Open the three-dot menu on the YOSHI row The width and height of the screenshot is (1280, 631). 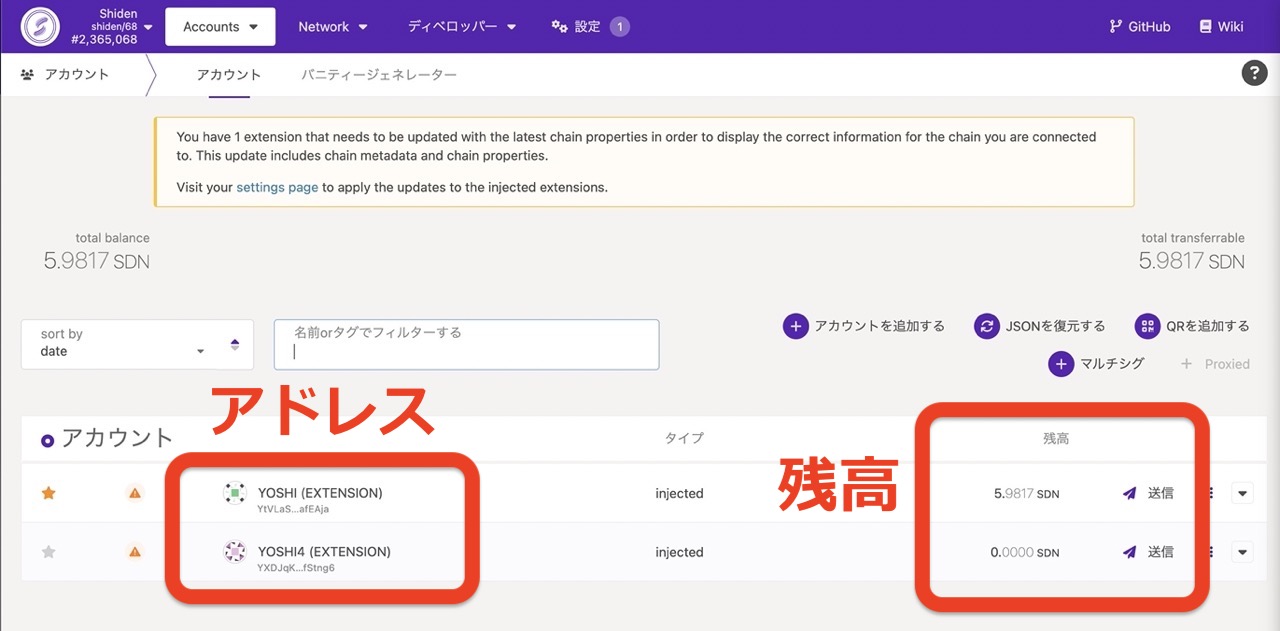(1213, 492)
